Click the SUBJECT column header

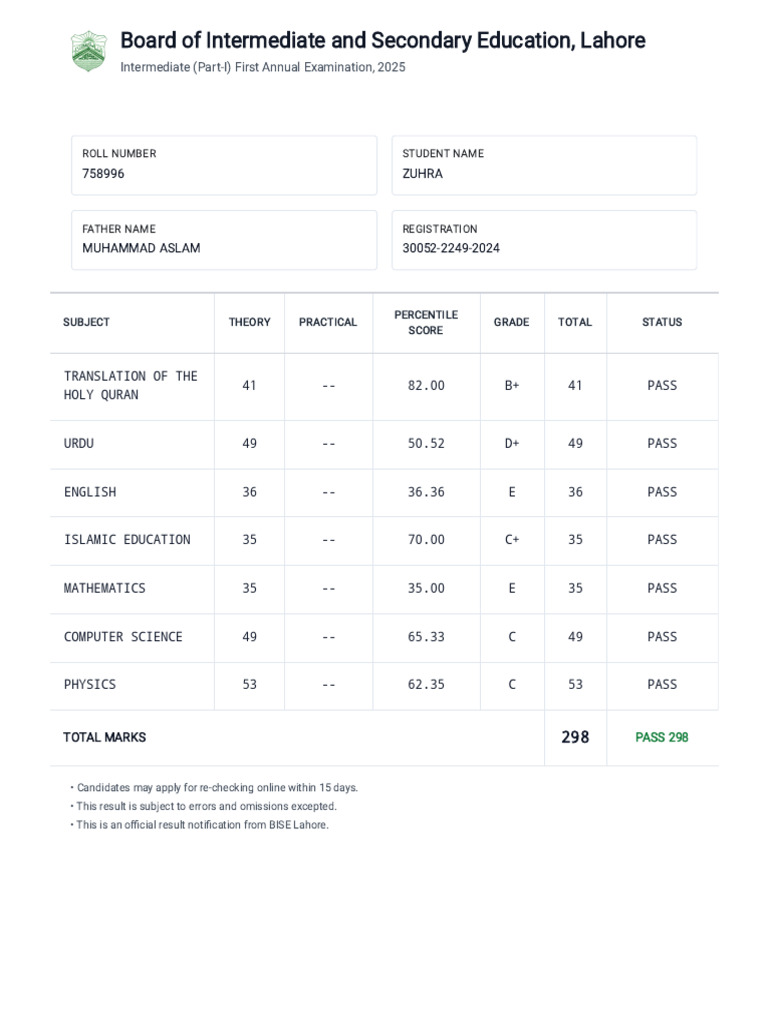pyautogui.click(x=87, y=322)
